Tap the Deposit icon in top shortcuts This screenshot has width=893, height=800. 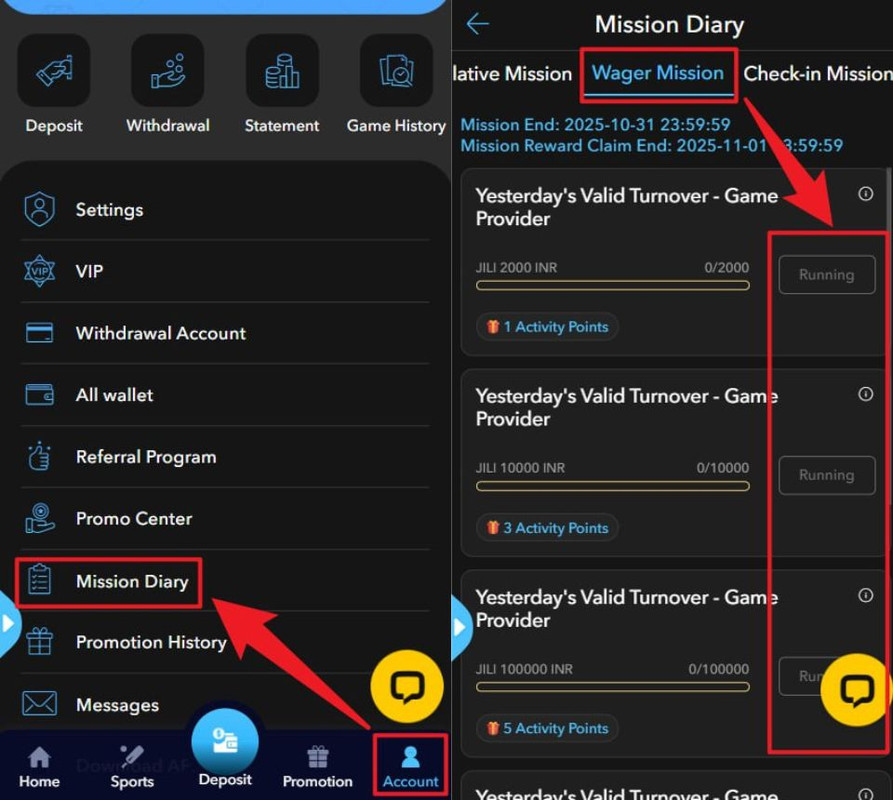click(x=54, y=72)
